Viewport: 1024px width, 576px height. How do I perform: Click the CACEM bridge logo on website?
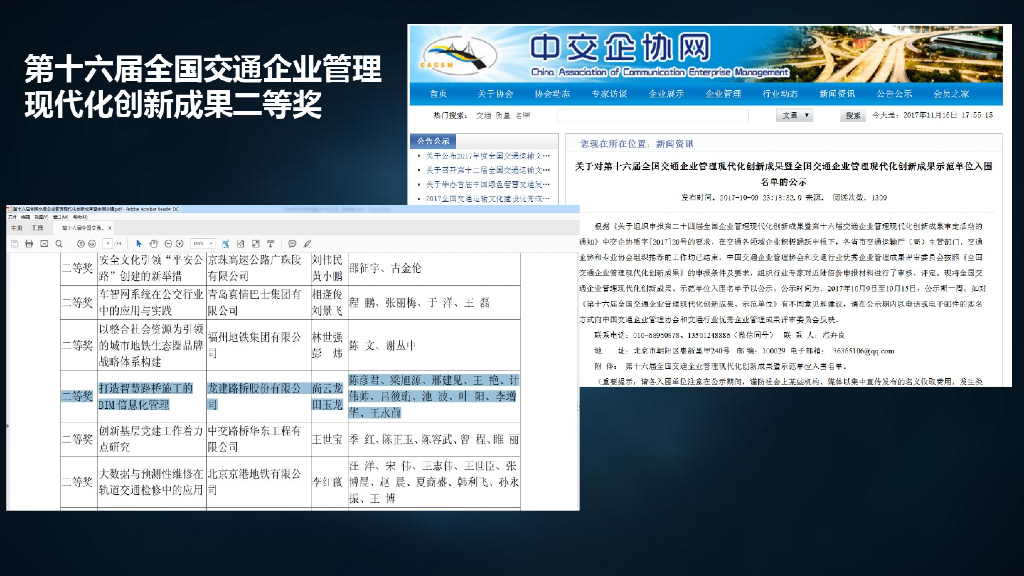(x=457, y=56)
